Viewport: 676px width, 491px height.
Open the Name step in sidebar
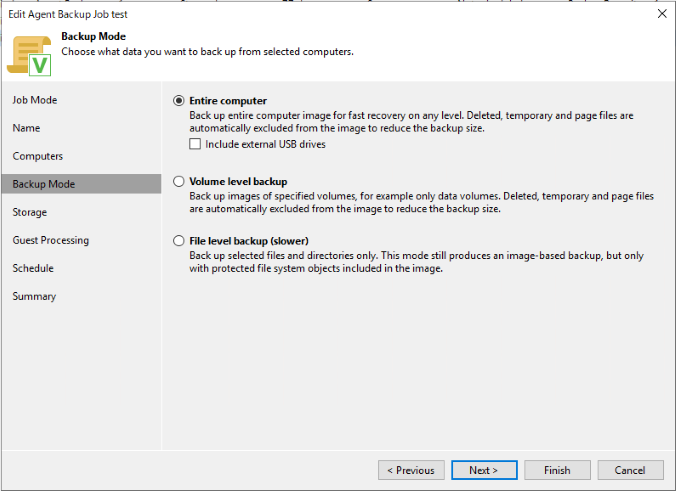click(x=27, y=128)
